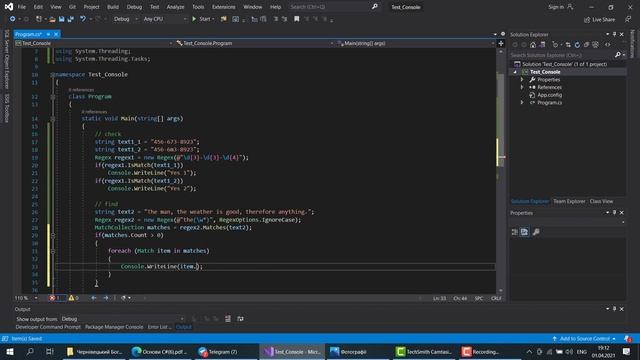Open the Analyze menu
Image resolution: width=640 pixels, height=360 pixels.
click(x=175, y=7)
